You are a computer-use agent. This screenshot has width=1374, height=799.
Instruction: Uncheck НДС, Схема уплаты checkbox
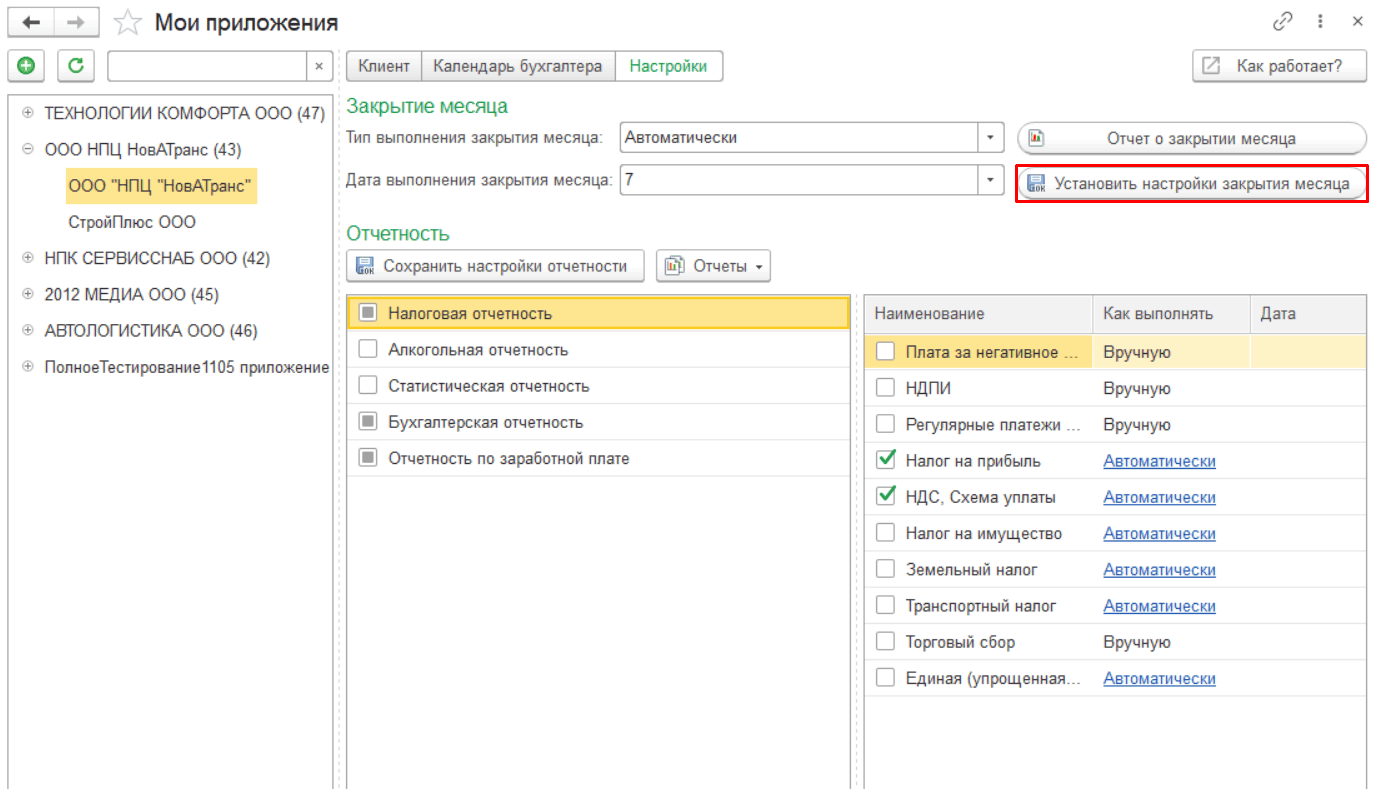885,496
